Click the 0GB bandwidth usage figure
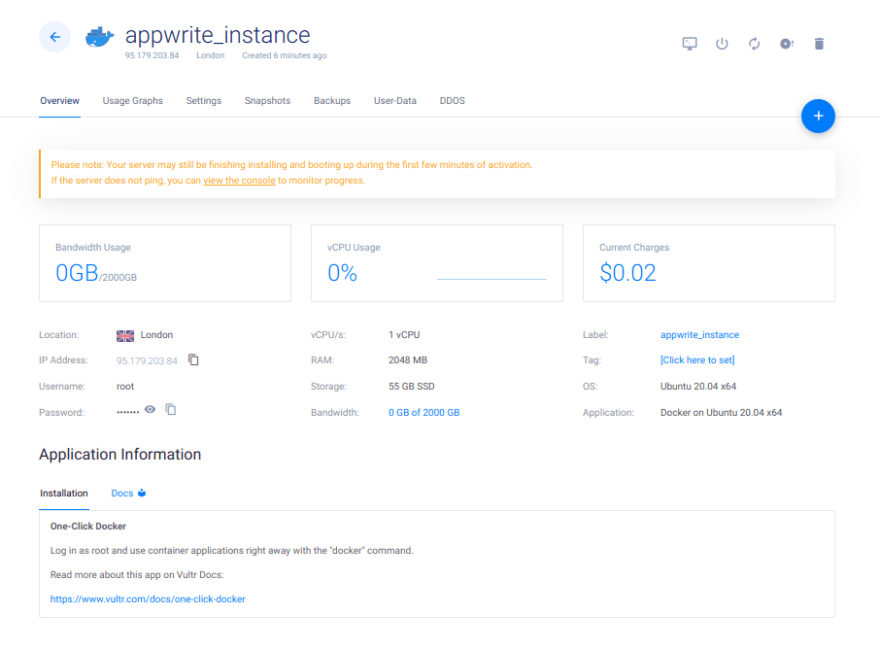This screenshot has width=880, height=649. click(77, 273)
